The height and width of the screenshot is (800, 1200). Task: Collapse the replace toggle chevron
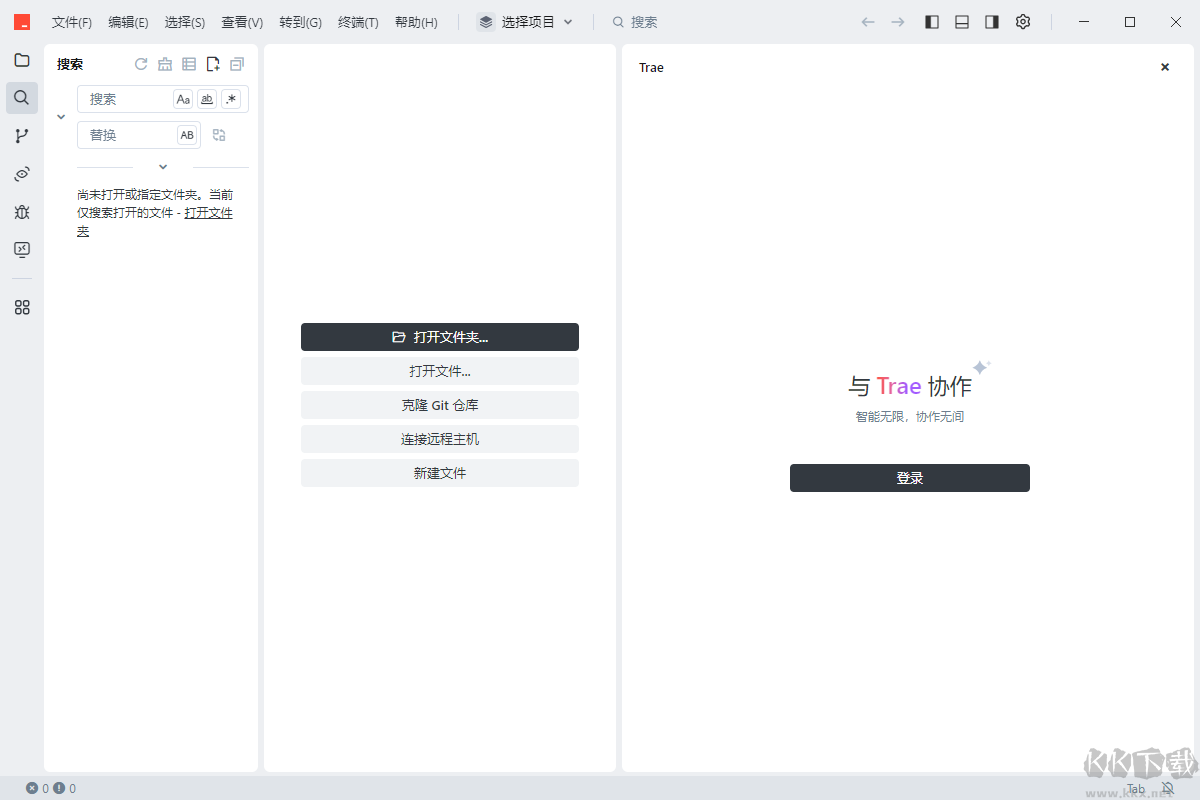click(x=61, y=117)
